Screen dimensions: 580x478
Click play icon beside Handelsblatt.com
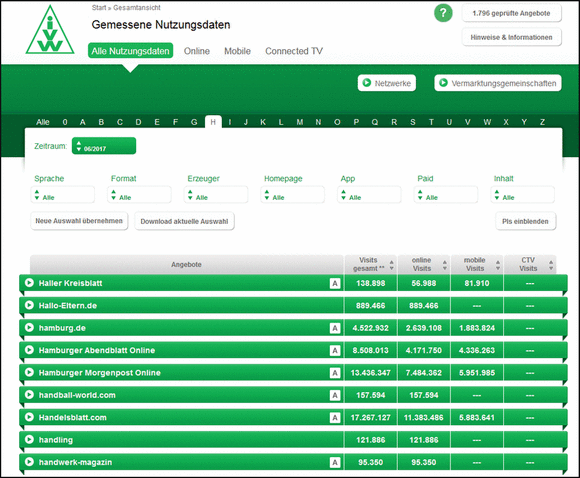[29, 417]
